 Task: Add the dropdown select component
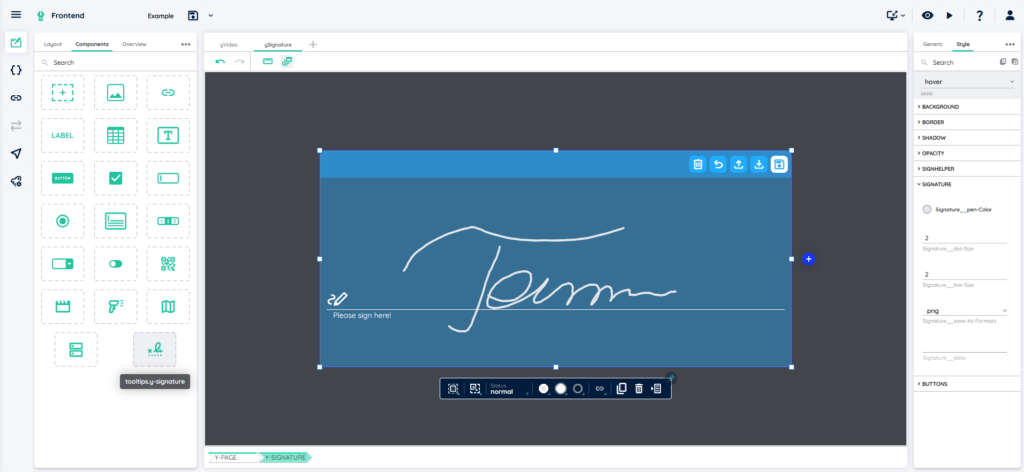pos(63,264)
